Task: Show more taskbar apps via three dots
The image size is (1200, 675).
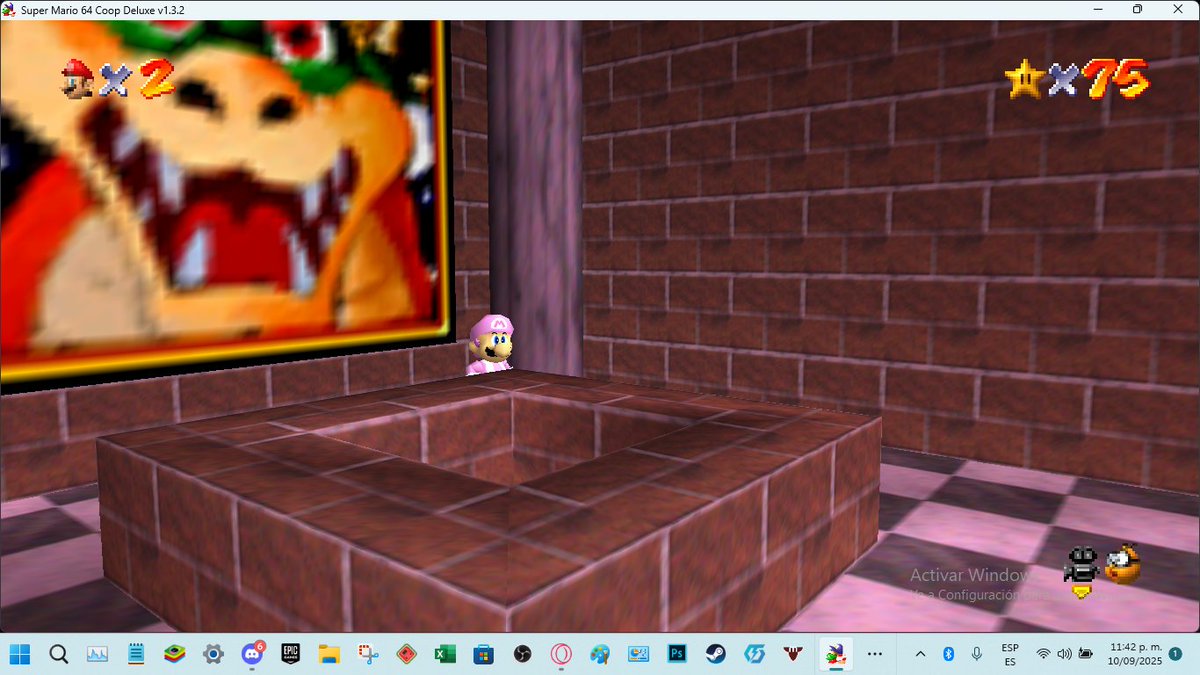Action: pos(875,654)
